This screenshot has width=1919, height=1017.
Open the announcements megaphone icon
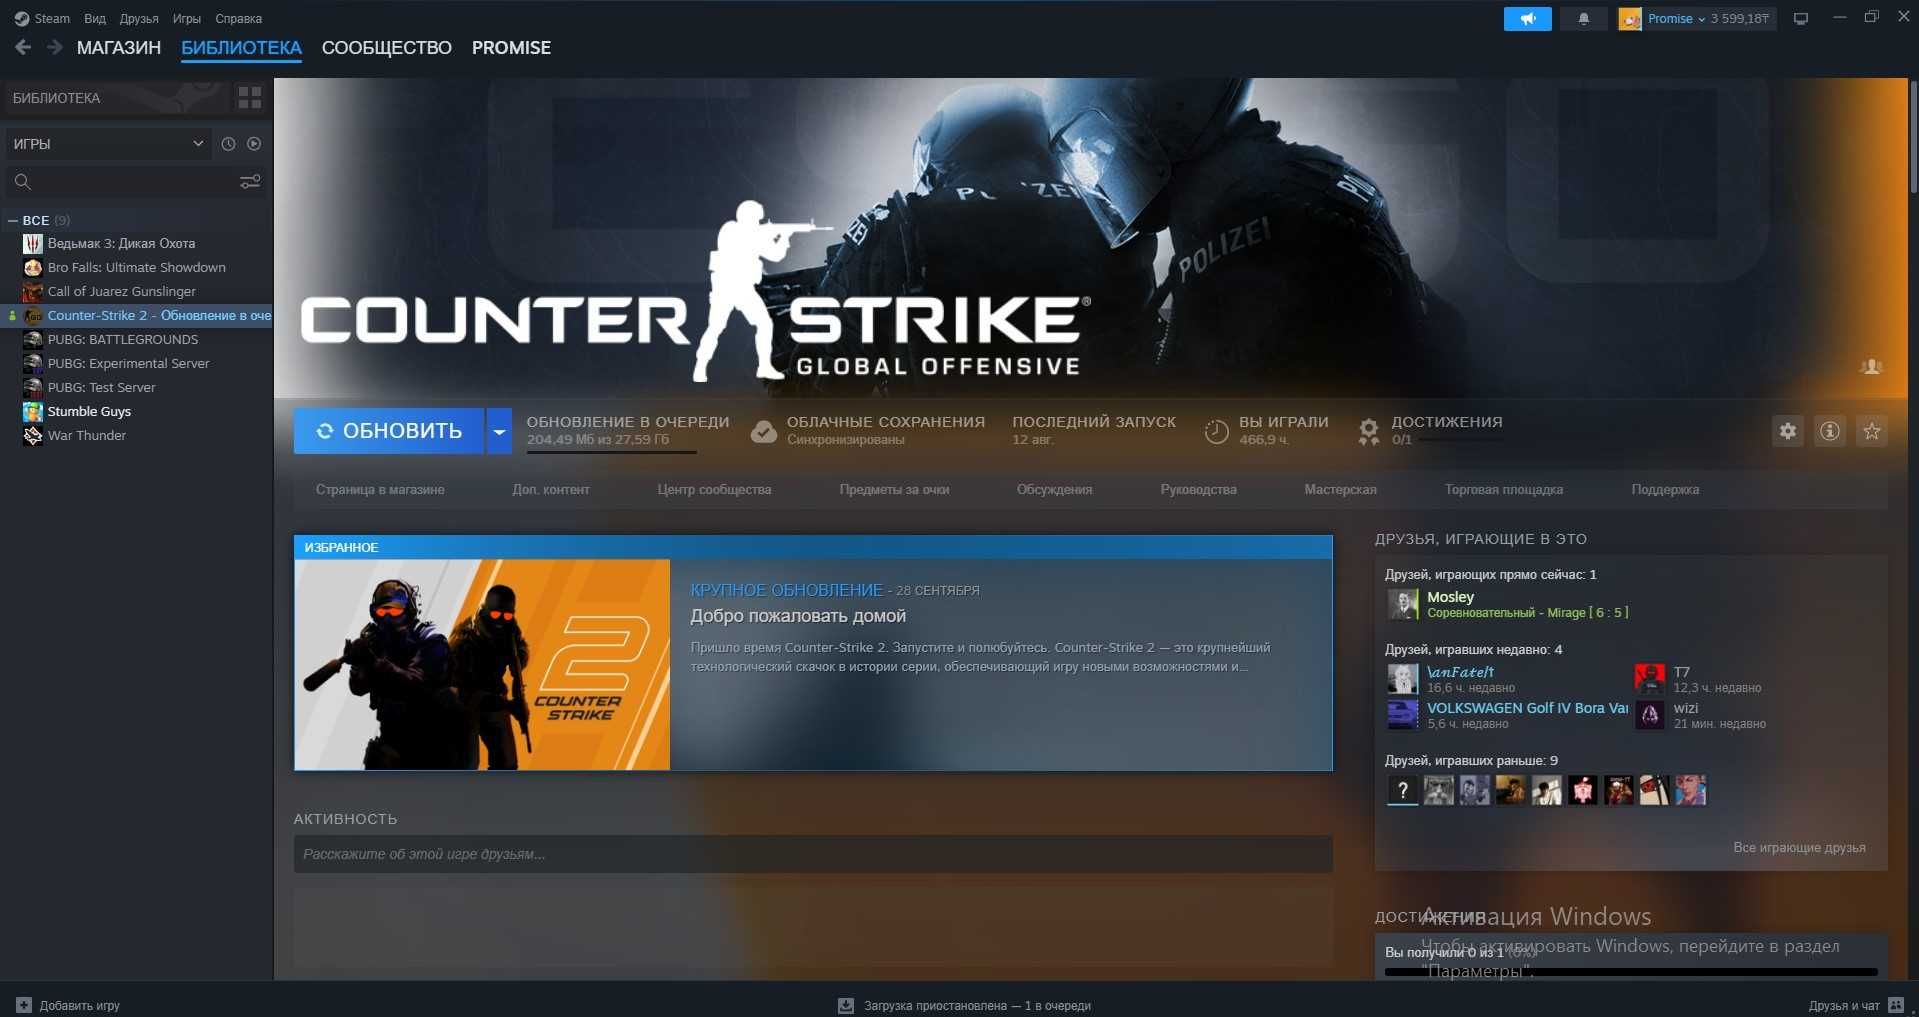[1527, 19]
